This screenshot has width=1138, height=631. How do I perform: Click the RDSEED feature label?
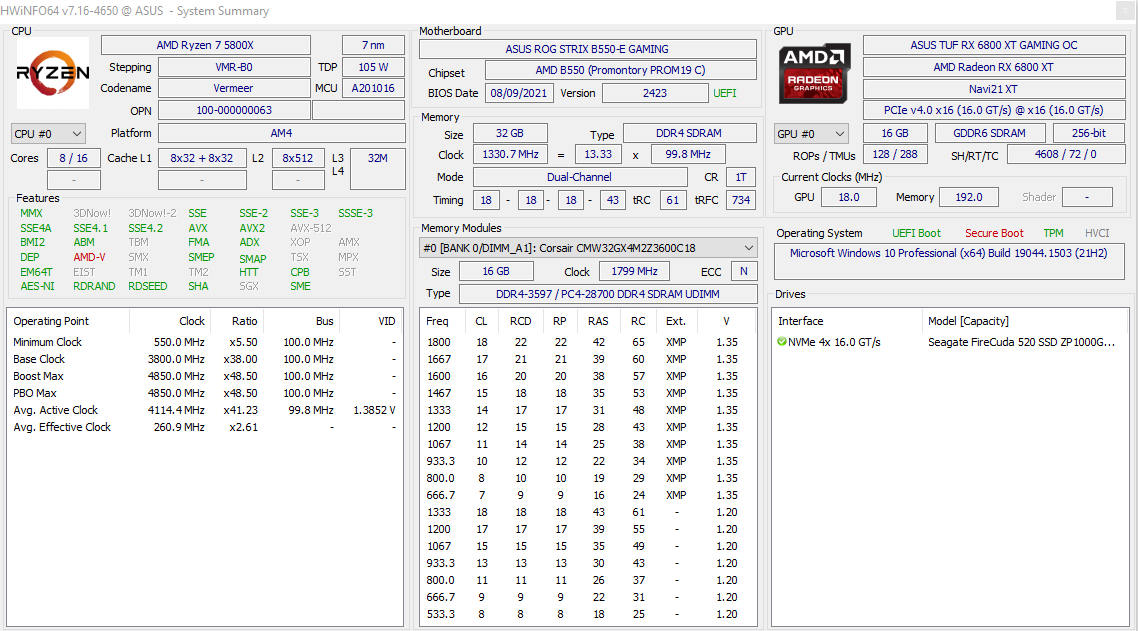click(x=147, y=286)
